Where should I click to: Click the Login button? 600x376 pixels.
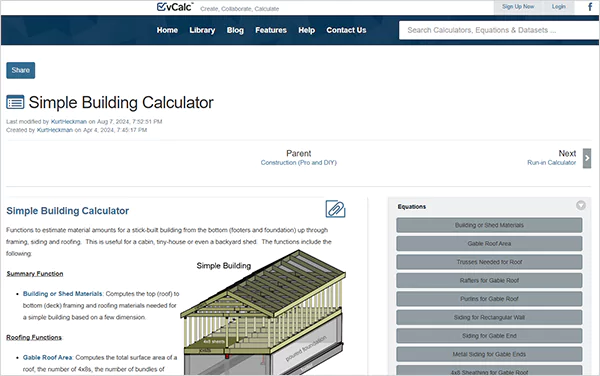(559, 7)
